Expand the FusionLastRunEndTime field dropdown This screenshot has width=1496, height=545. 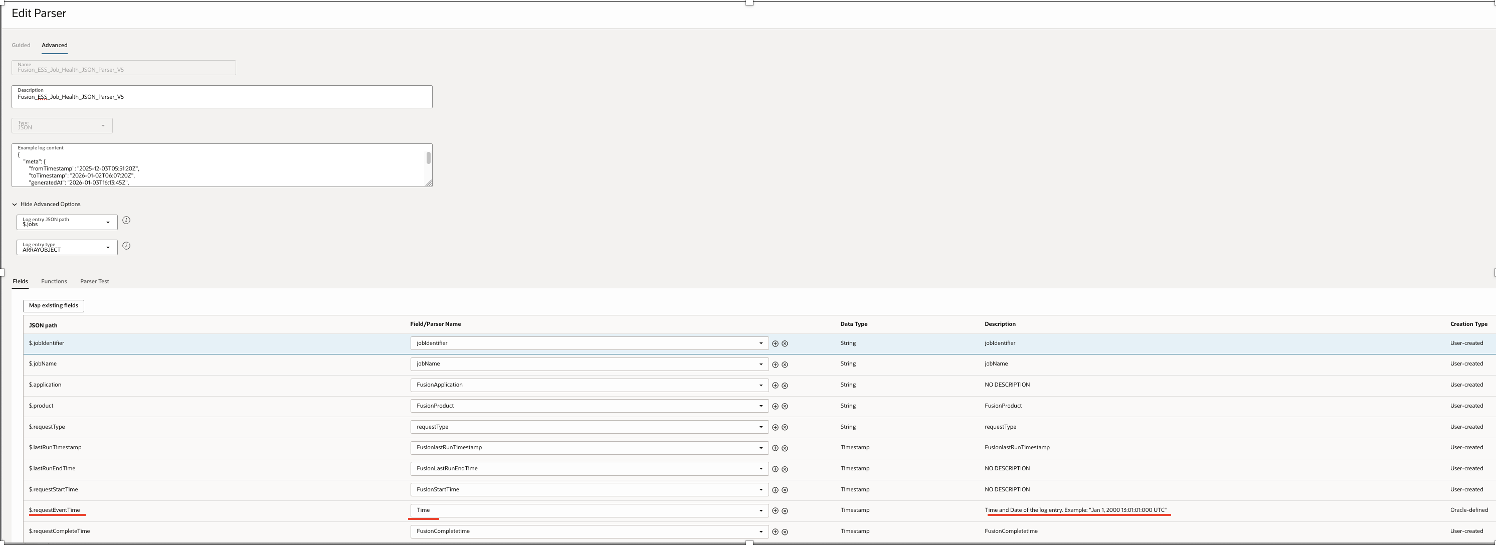[589, 468]
